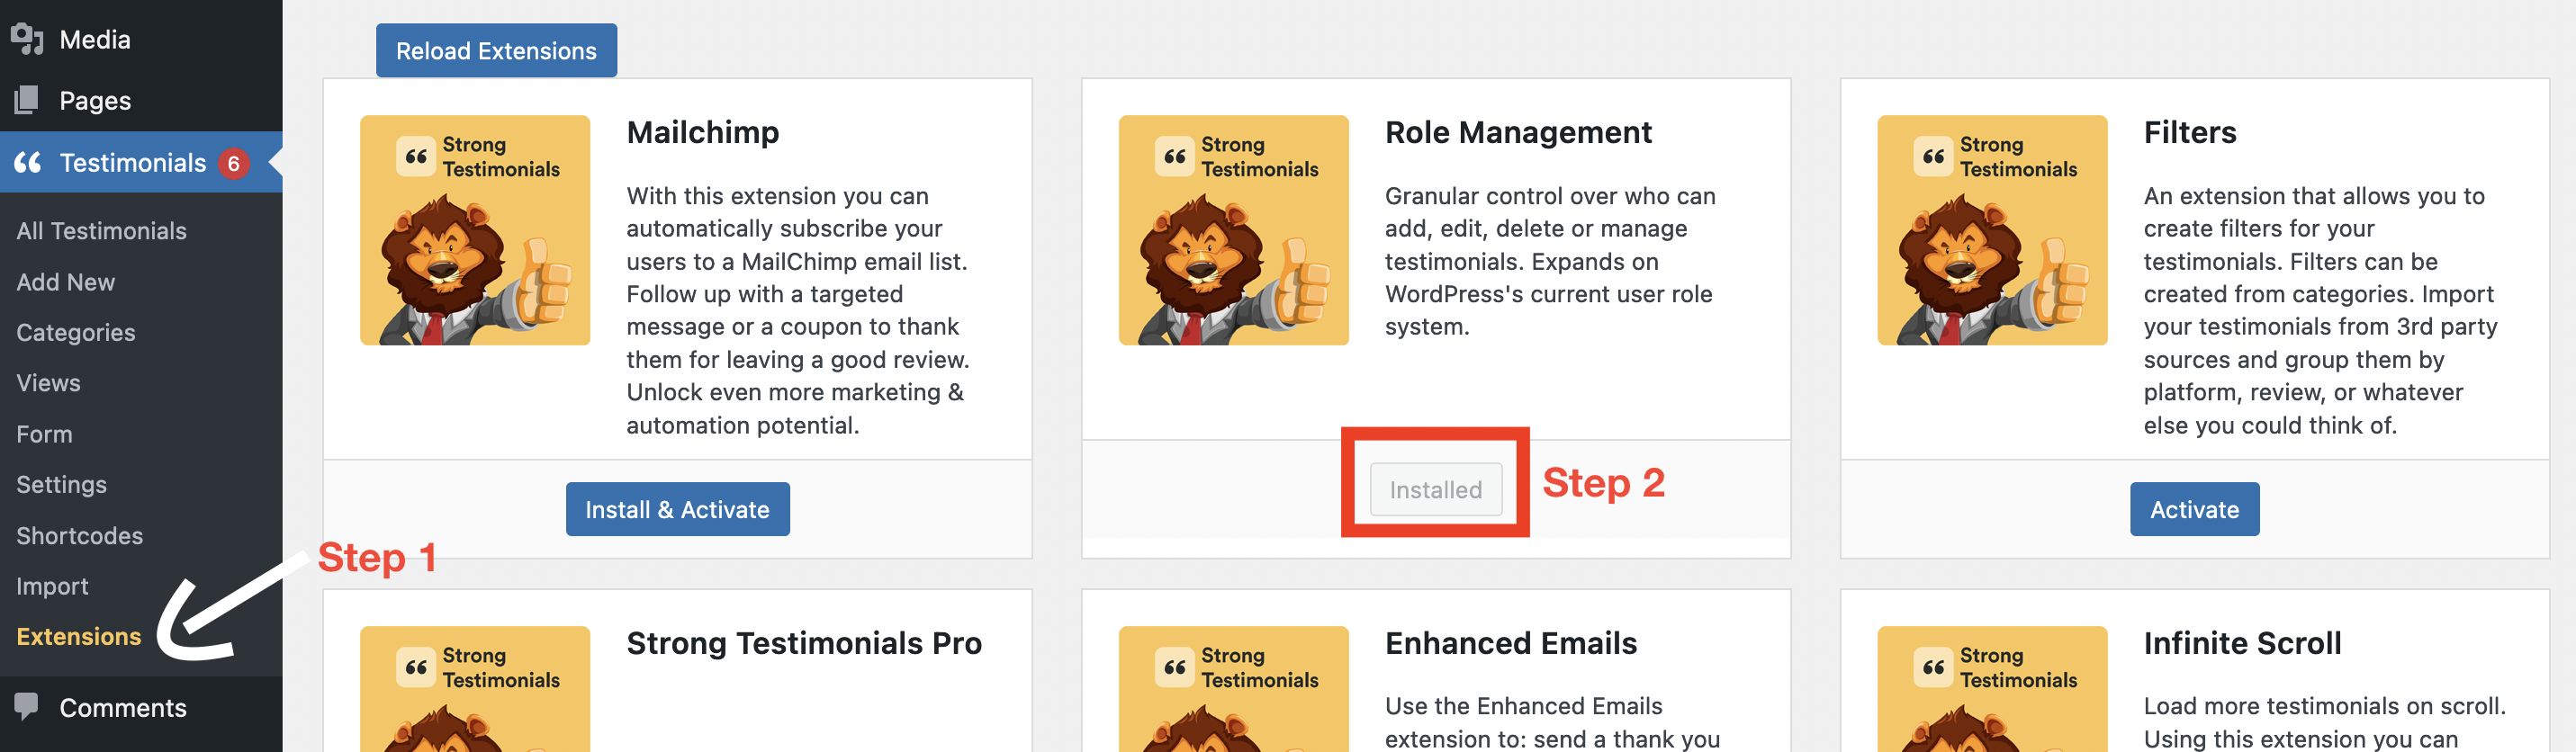Click the Mailchimp extension lion thumbnail
The height and width of the screenshot is (752, 2576).
[475, 230]
